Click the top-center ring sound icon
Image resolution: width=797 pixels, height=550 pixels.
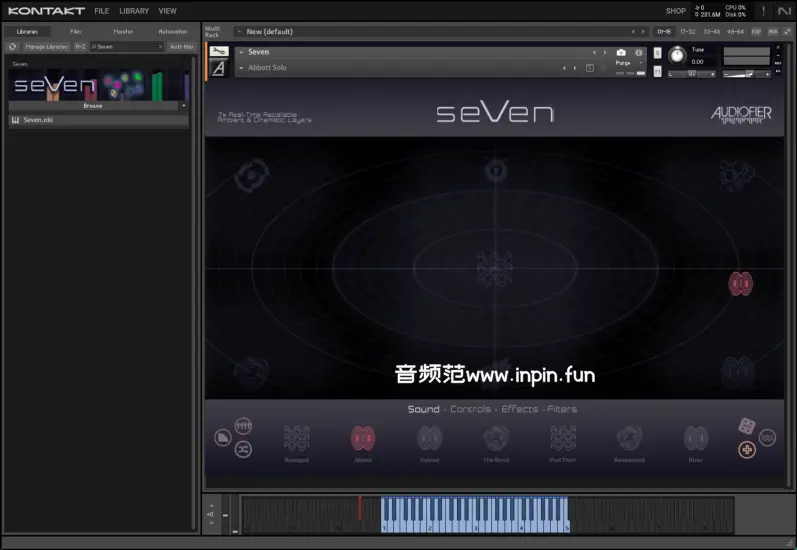[x=496, y=170]
